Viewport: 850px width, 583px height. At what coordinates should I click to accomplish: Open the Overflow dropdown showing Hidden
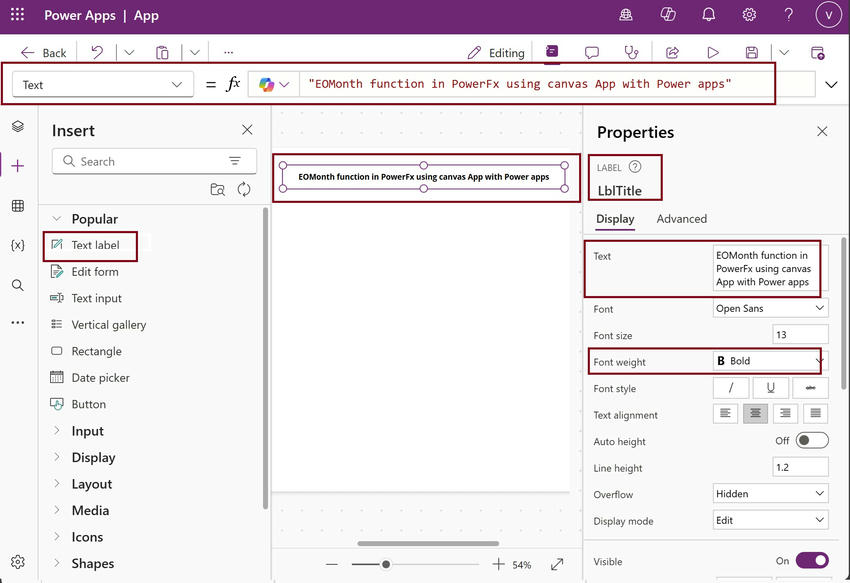click(x=770, y=494)
